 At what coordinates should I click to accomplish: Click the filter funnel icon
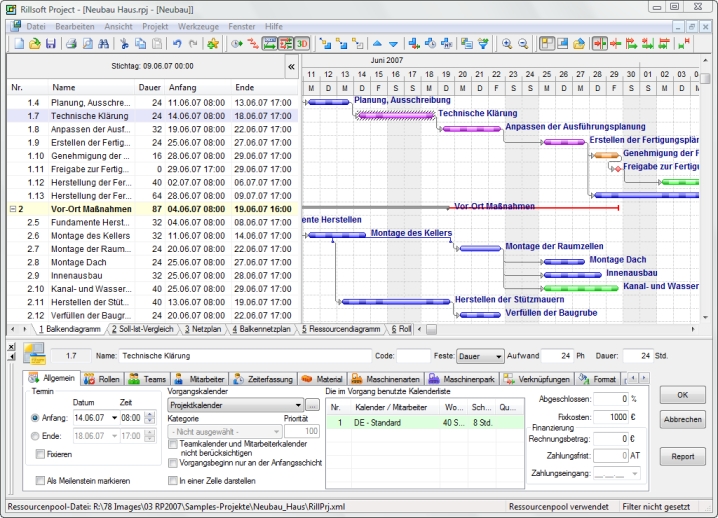tap(482, 44)
